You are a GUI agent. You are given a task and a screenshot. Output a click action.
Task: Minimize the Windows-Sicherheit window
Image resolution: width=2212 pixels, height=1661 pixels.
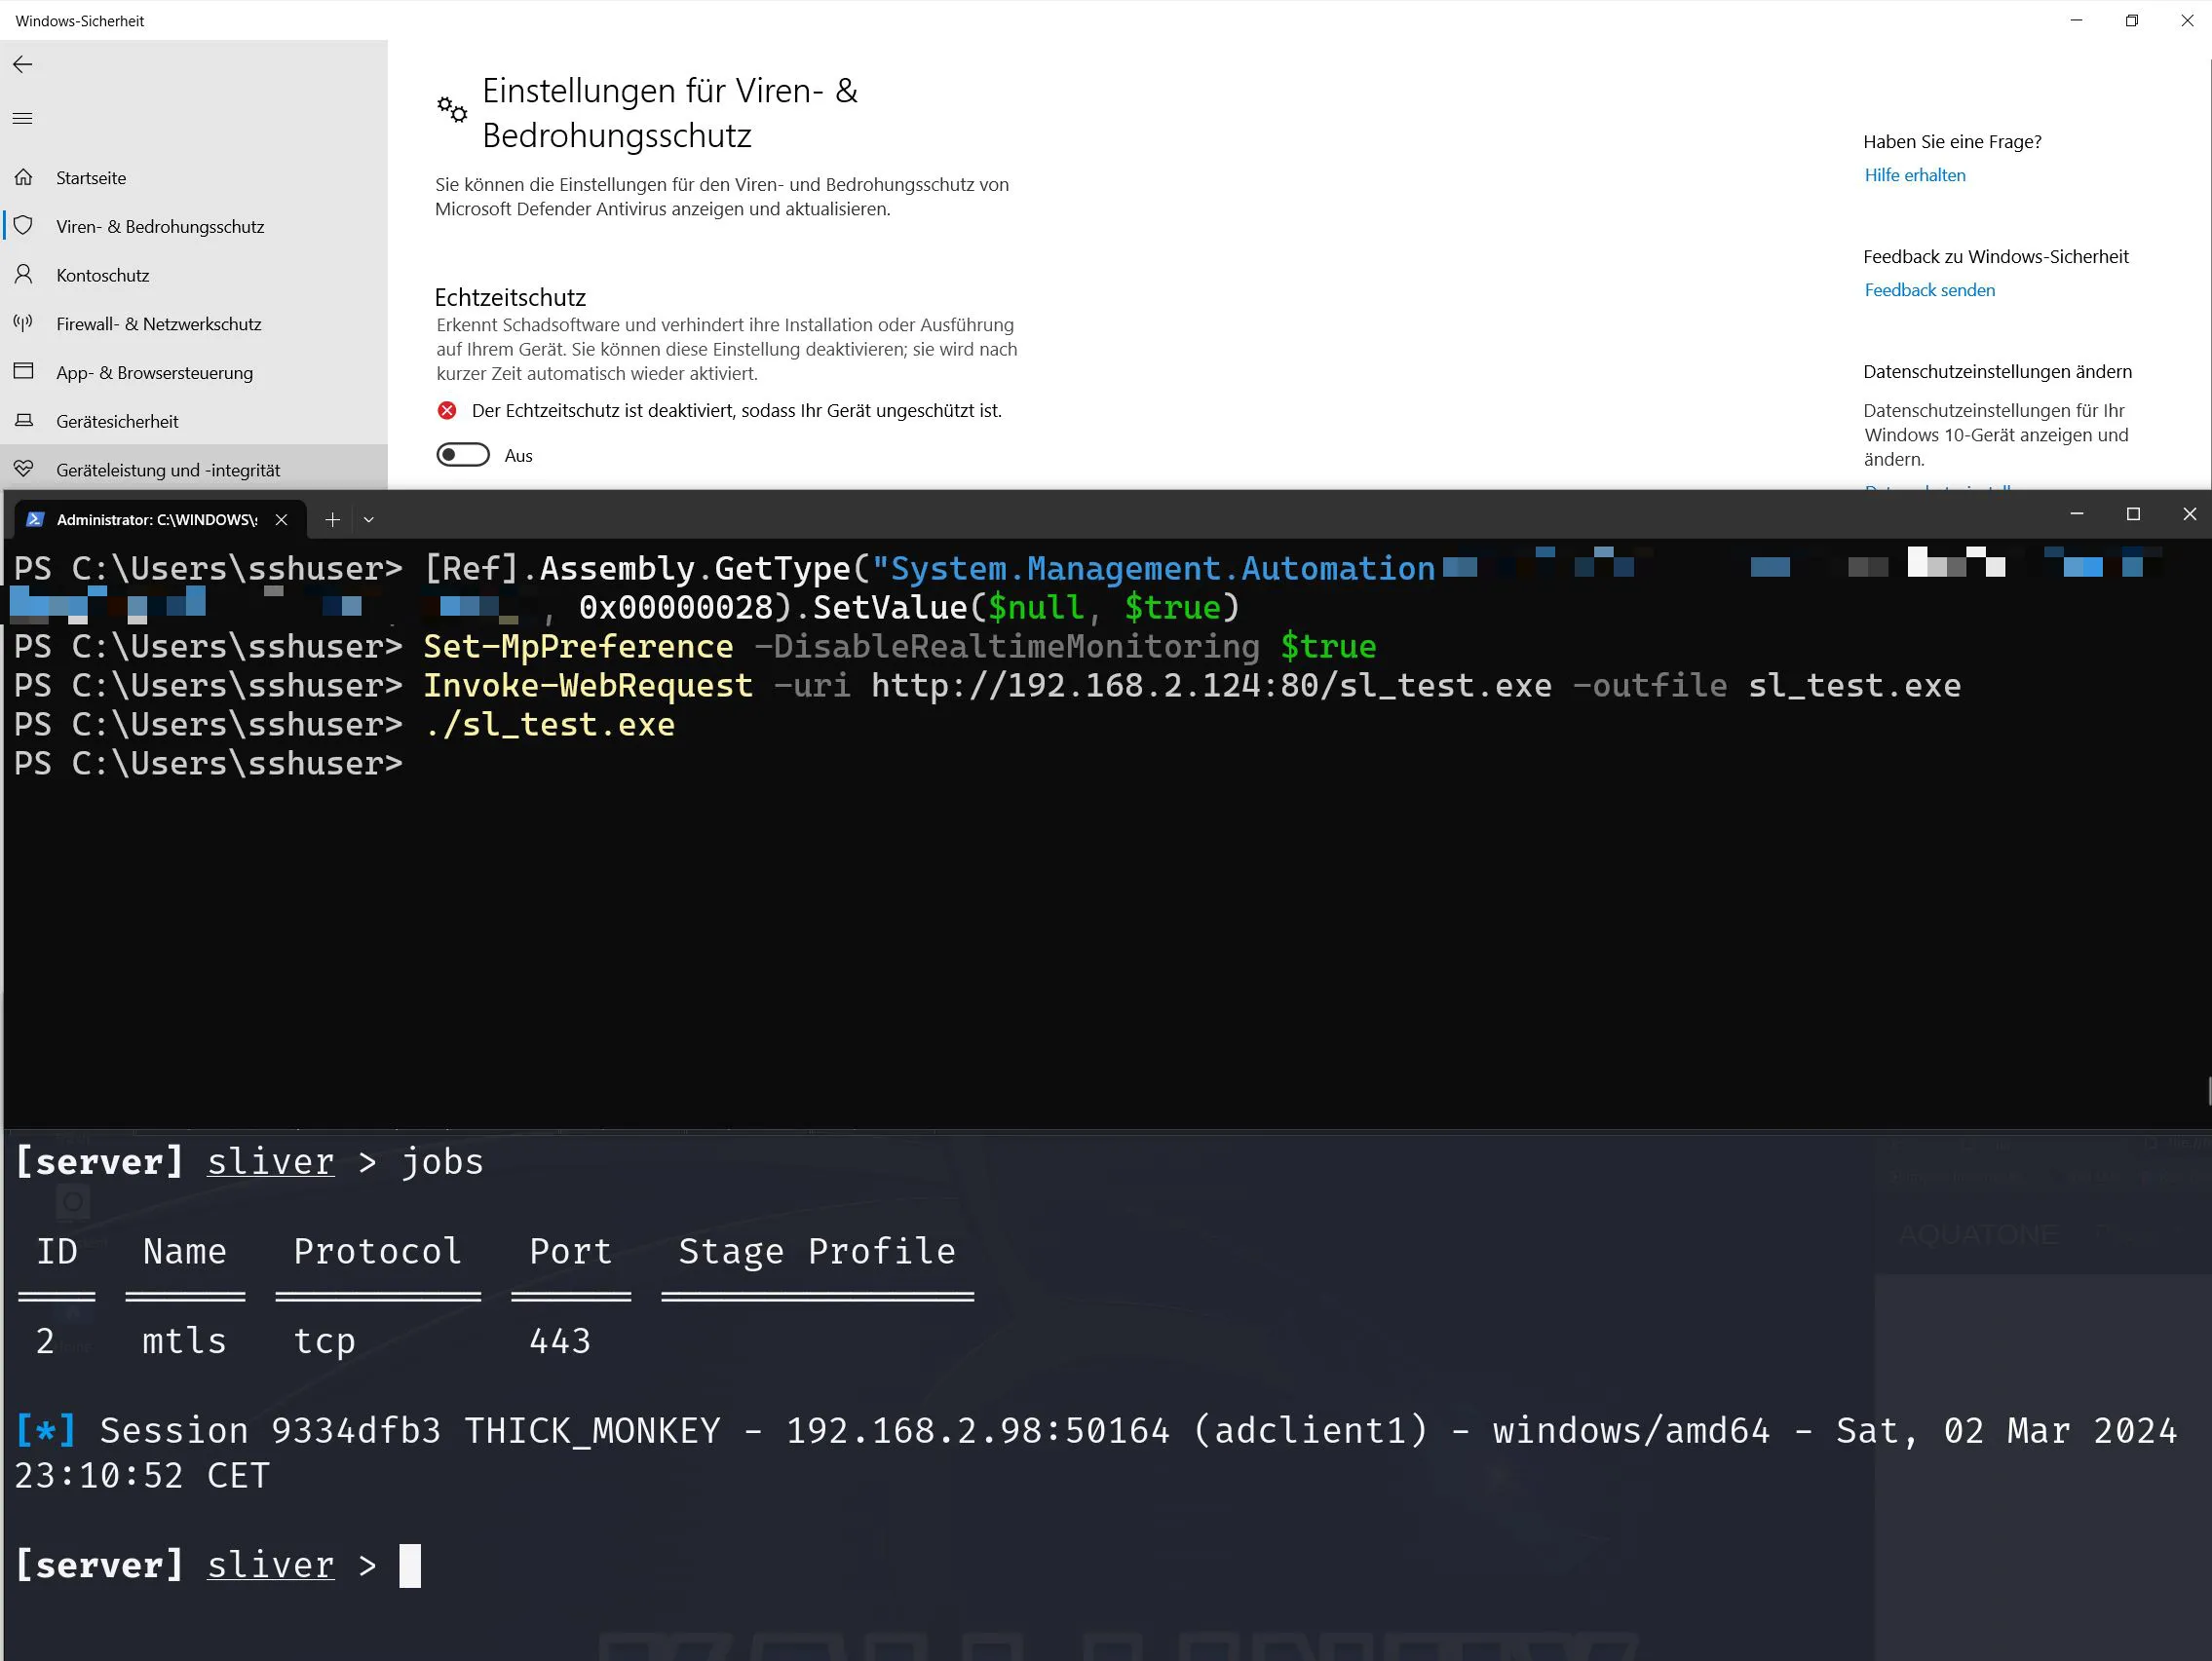coord(2077,20)
